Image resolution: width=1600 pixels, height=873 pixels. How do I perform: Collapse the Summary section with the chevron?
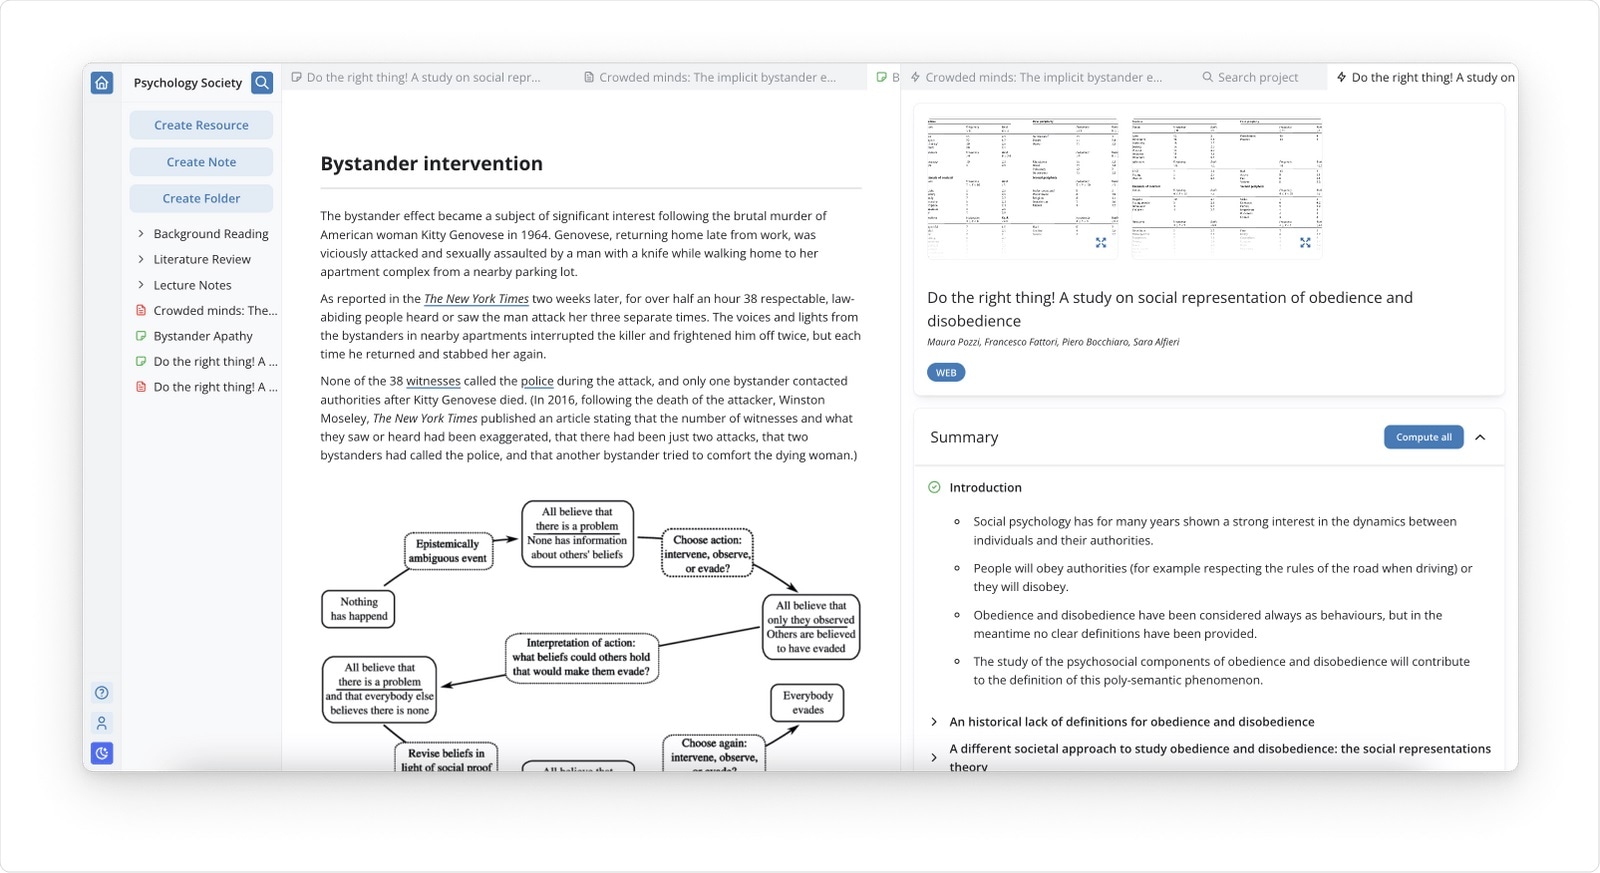[1481, 437]
